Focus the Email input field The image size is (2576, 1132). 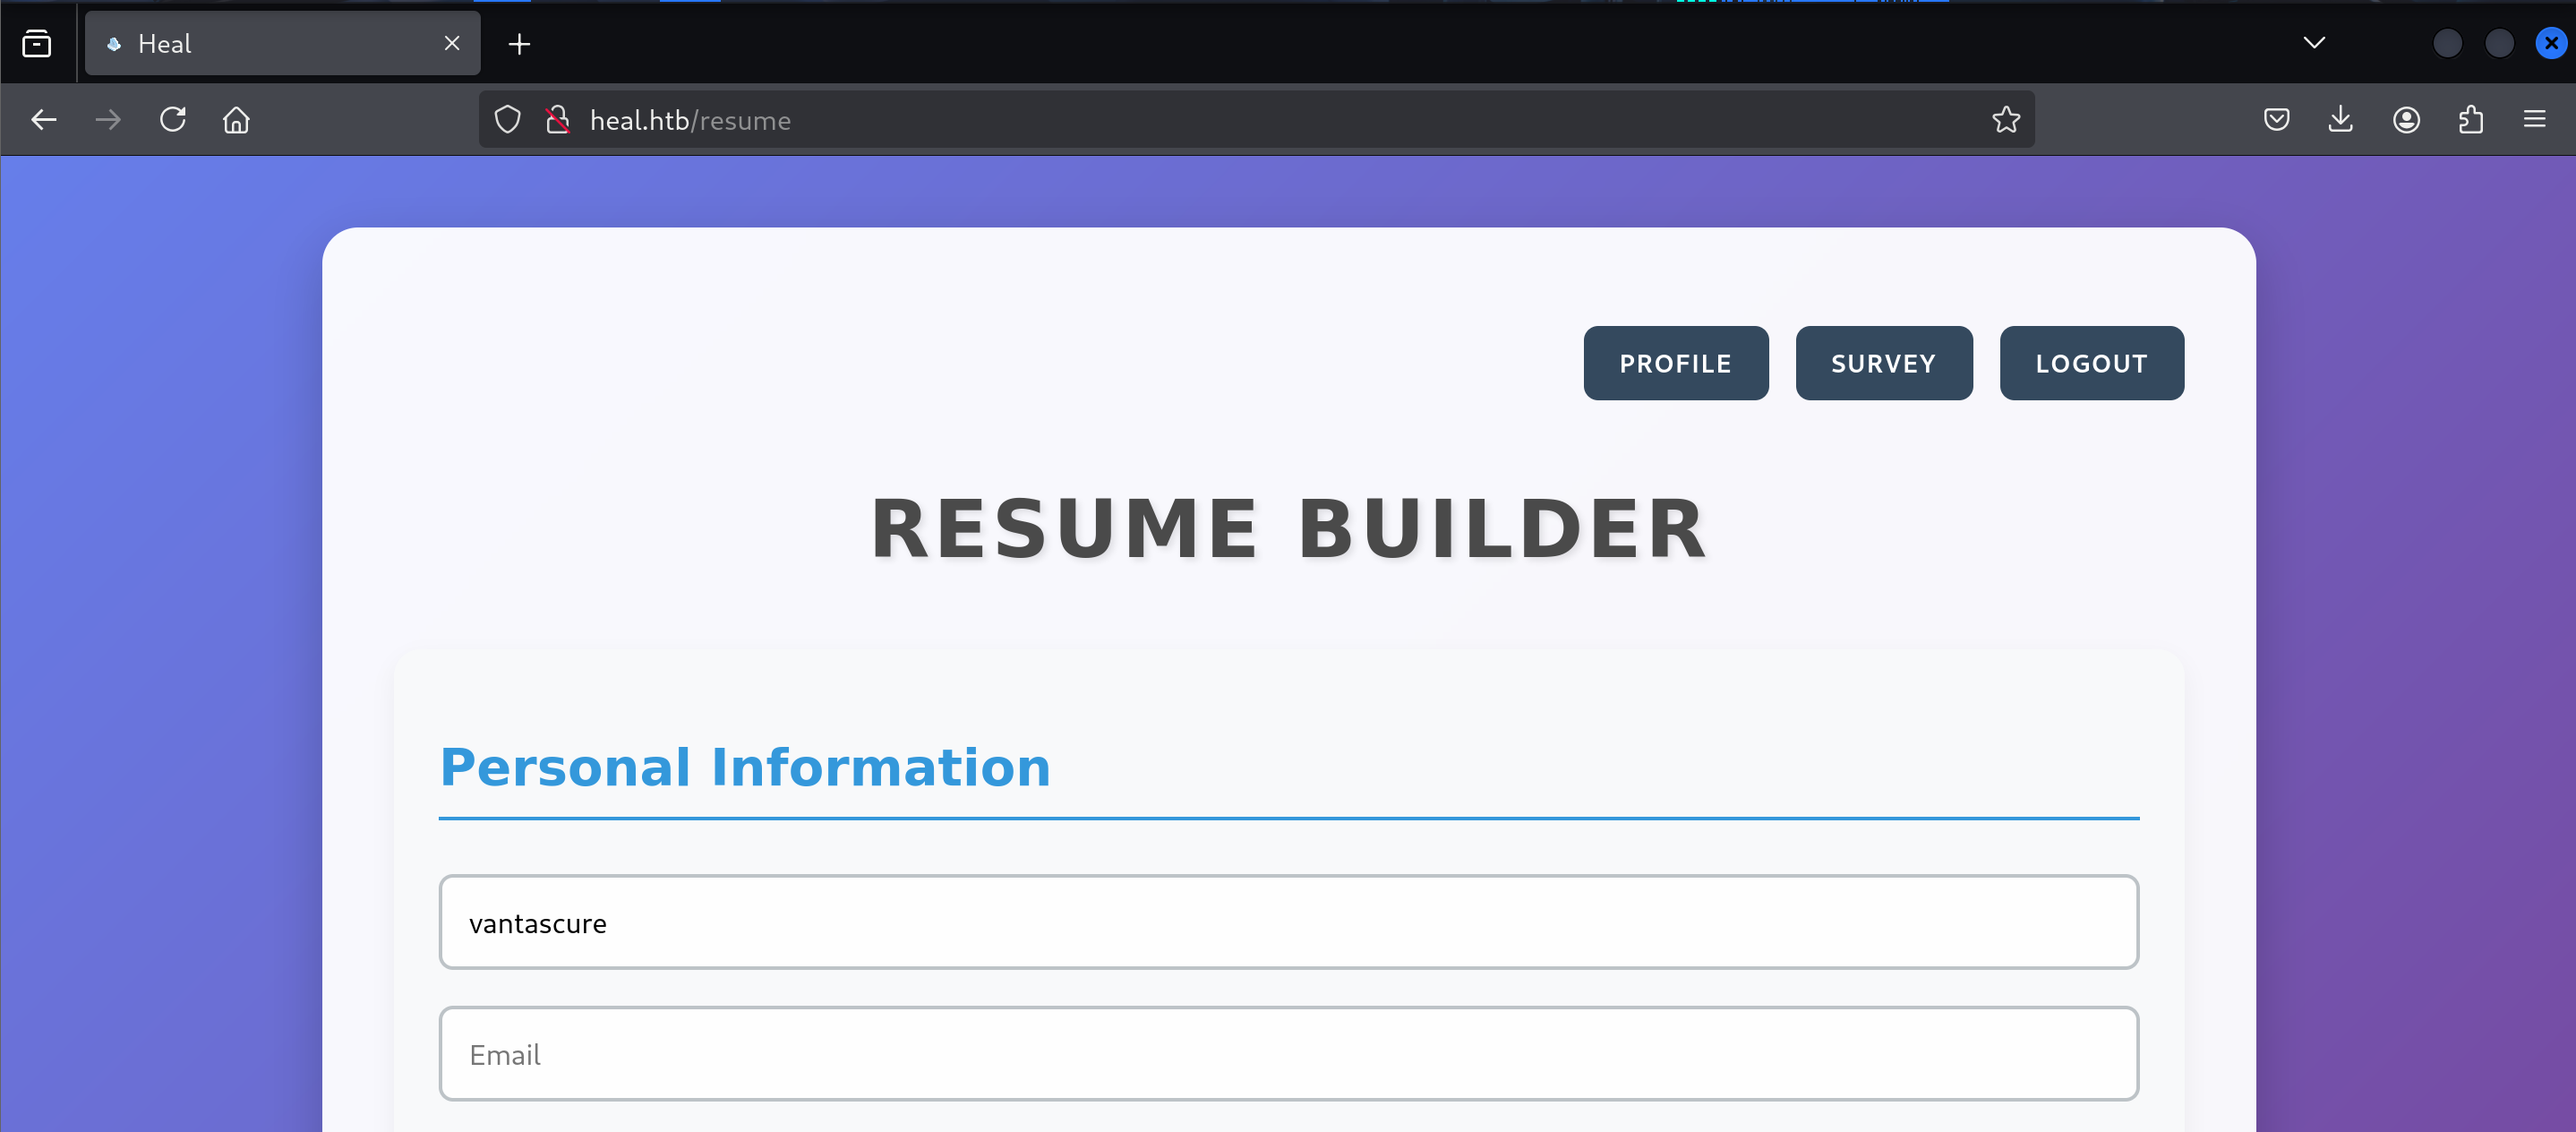tap(1288, 1054)
